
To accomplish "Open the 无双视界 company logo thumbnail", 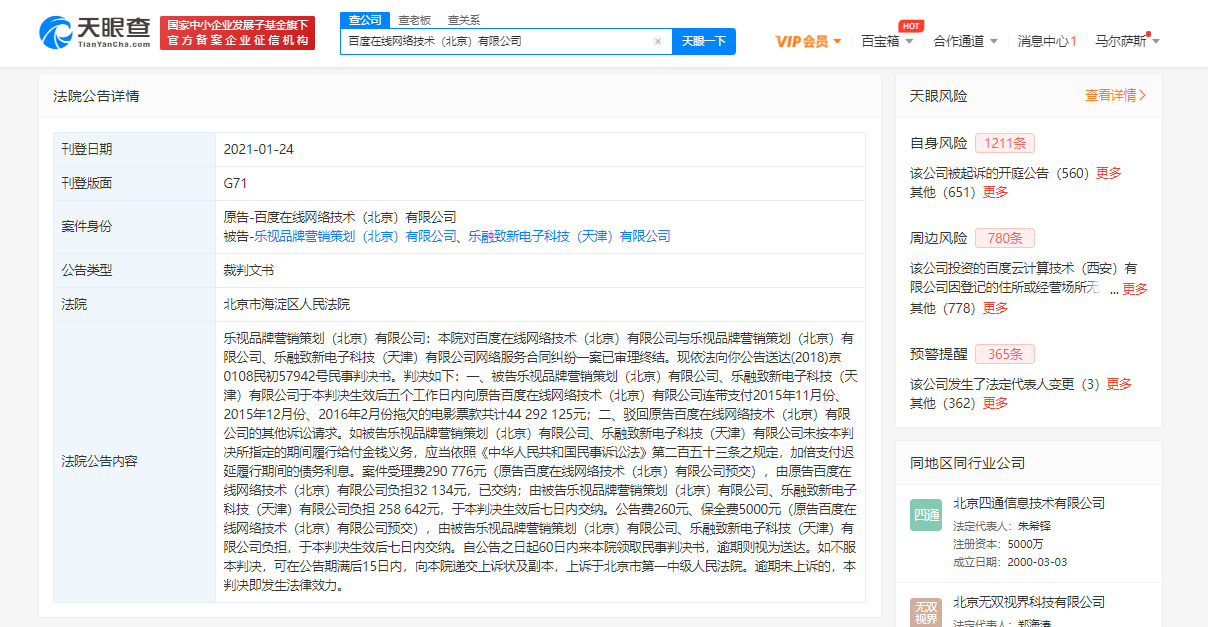I will (926, 611).
